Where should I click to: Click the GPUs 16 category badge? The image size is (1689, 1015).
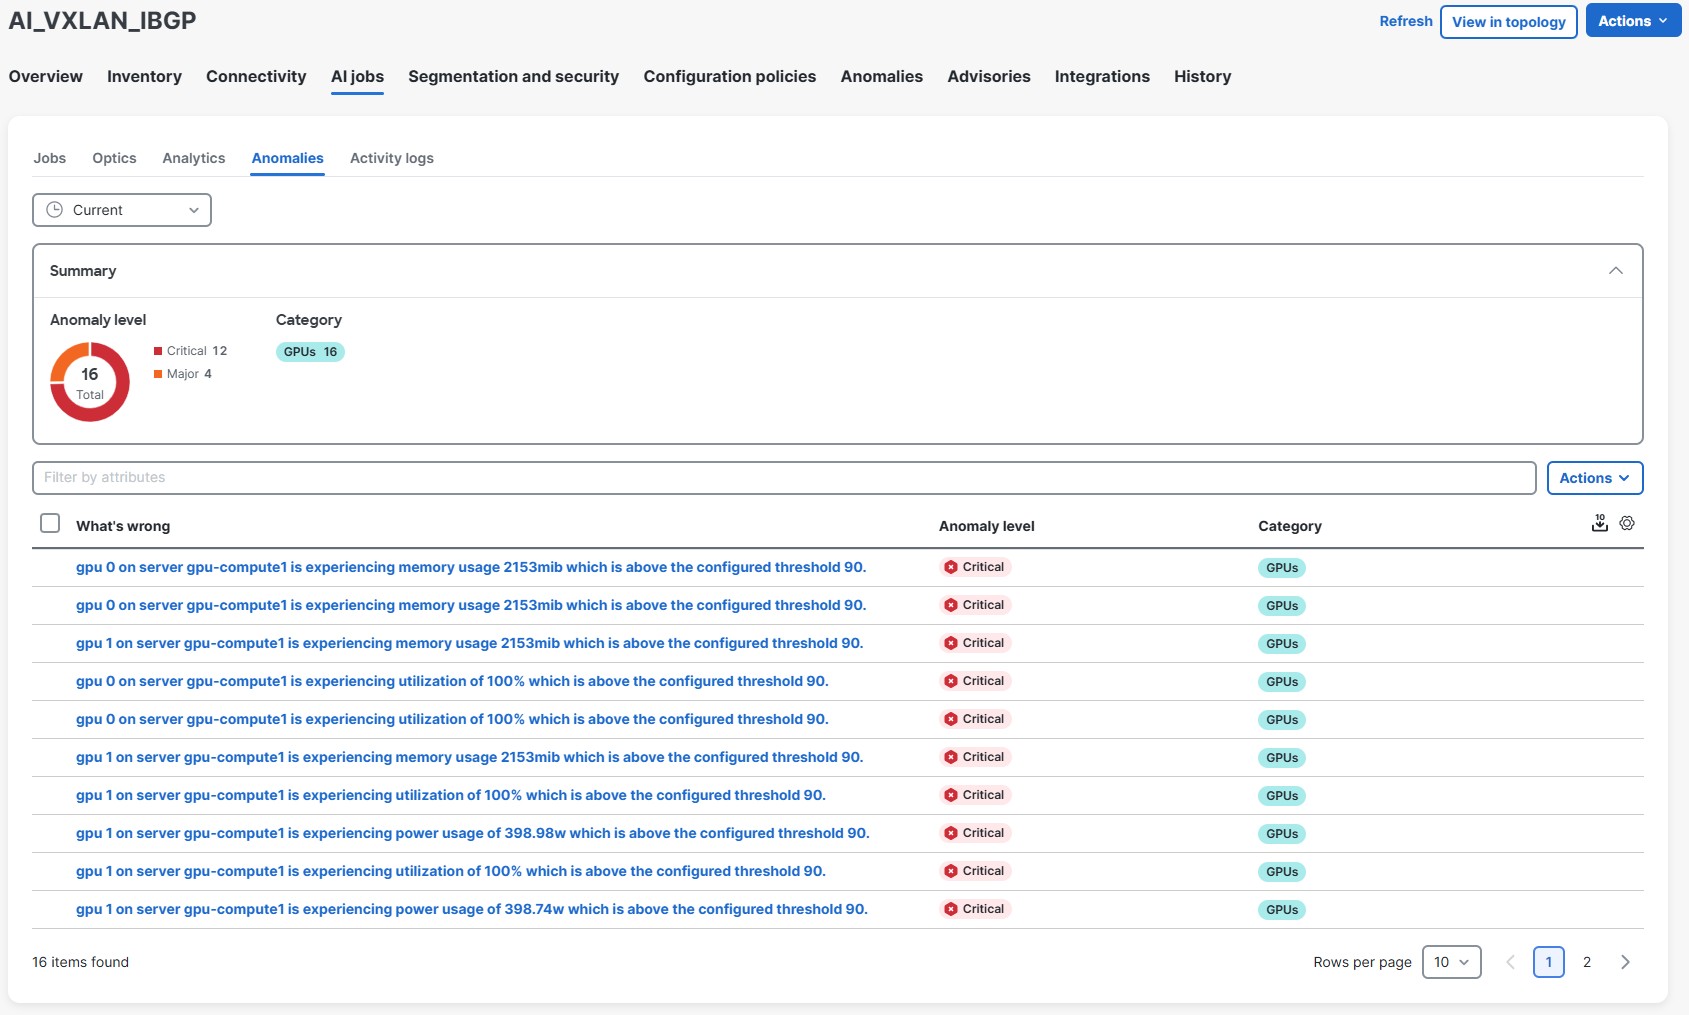[310, 352]
